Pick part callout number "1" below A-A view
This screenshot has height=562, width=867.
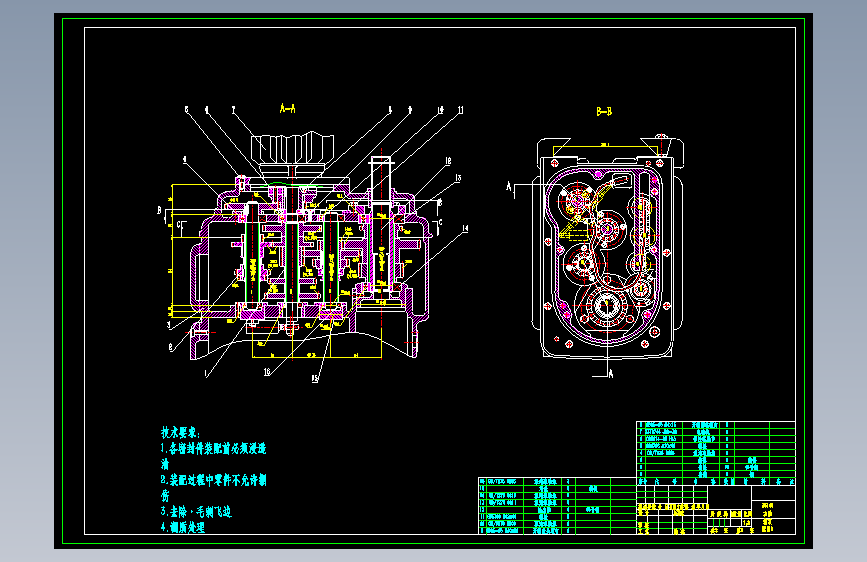(206, 374)
